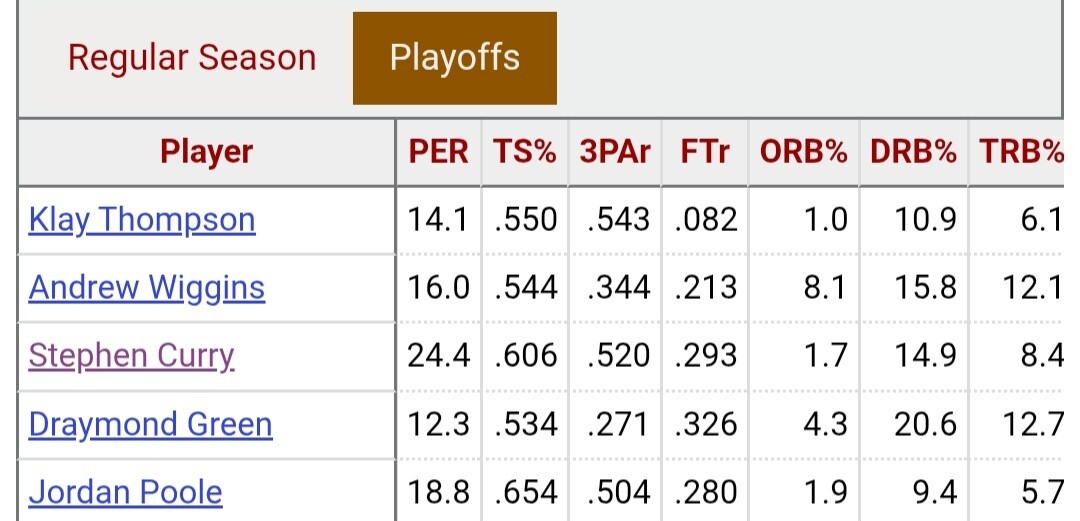
Task: Switch to the Regular Season tab
Action: (x=191, y=58)
